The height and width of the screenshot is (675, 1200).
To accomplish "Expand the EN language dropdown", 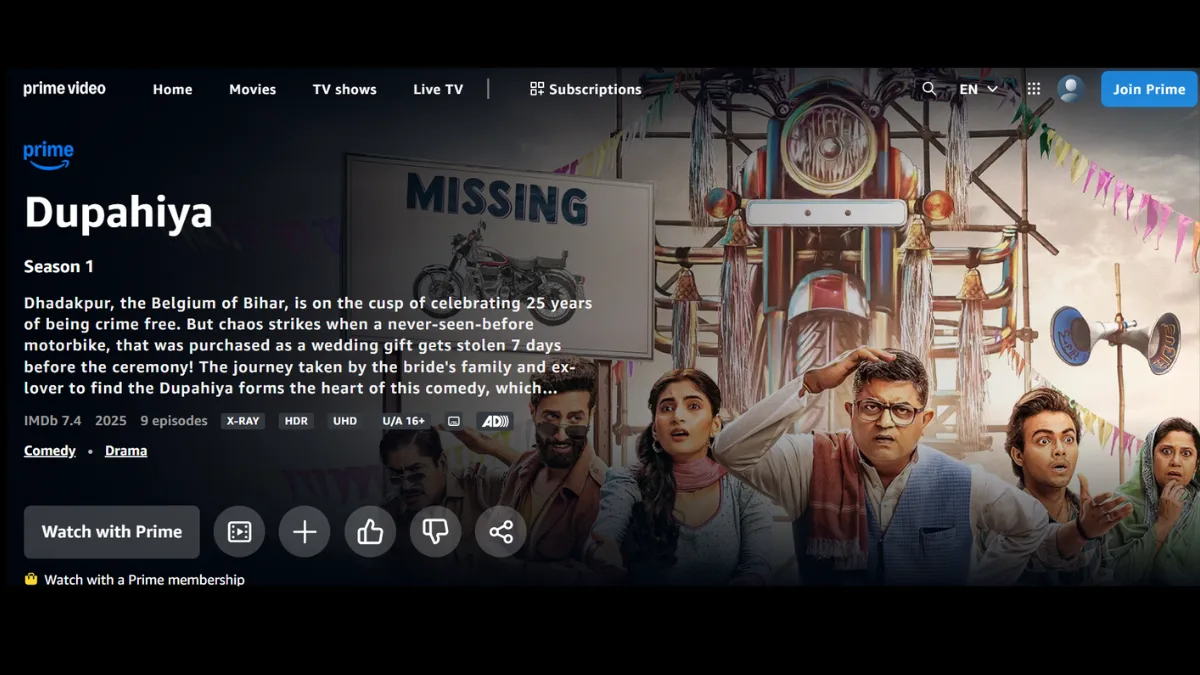I will tap(978, 89).
